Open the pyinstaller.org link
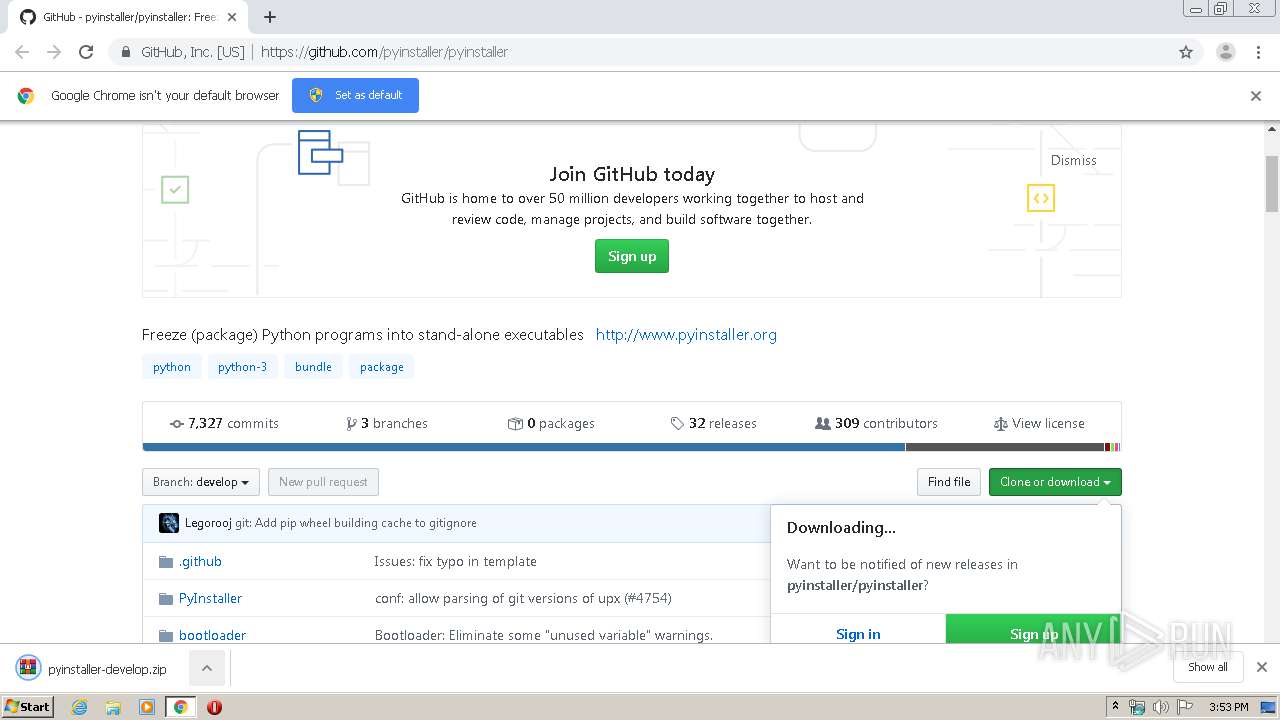 click(x=686, y=335)
